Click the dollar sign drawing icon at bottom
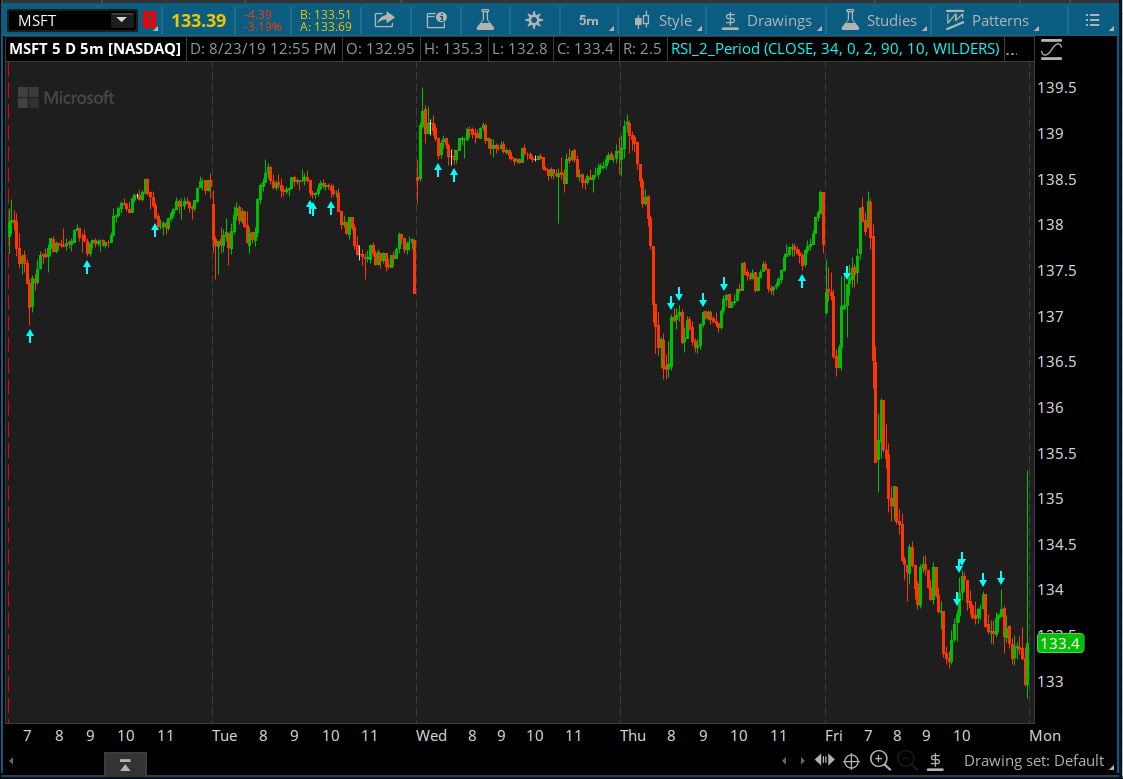The width and height of the screenshot is (1123, 779). (936, 761)
